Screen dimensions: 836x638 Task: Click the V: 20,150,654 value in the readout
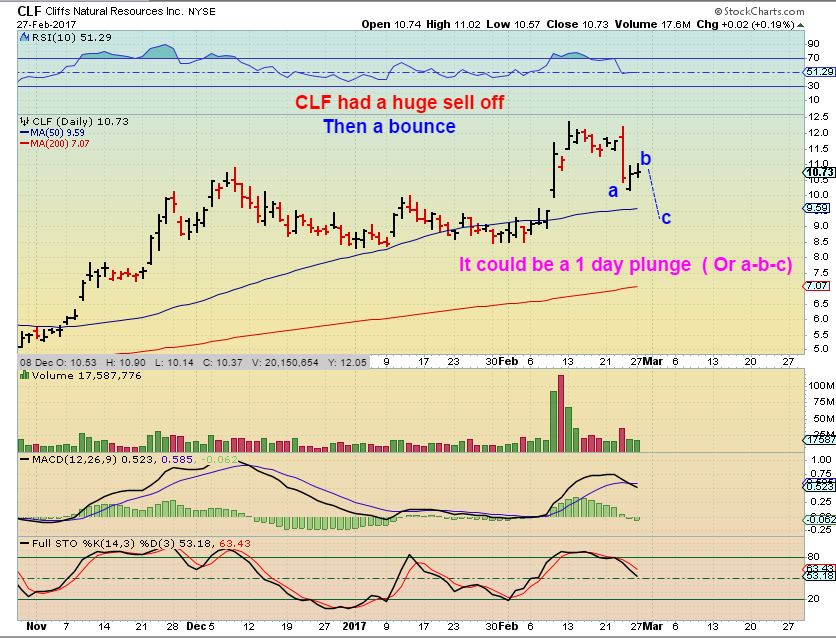pos(285,362)
